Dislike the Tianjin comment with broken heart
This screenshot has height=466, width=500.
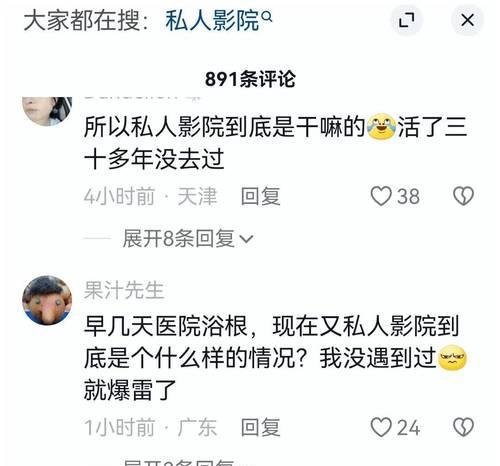463,196
